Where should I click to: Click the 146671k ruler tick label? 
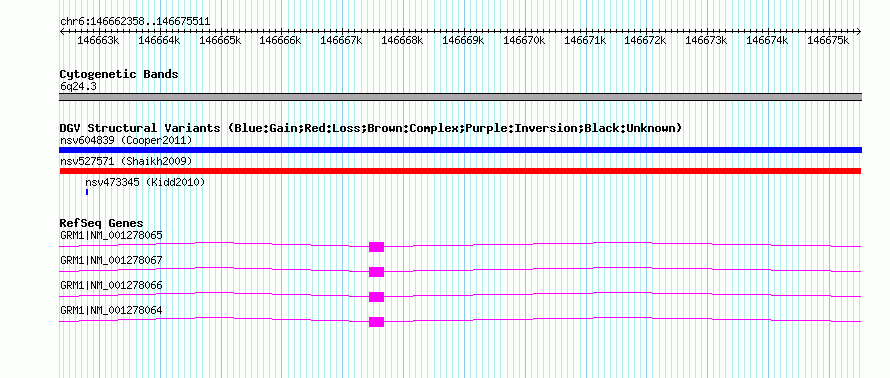coord(585,40)
